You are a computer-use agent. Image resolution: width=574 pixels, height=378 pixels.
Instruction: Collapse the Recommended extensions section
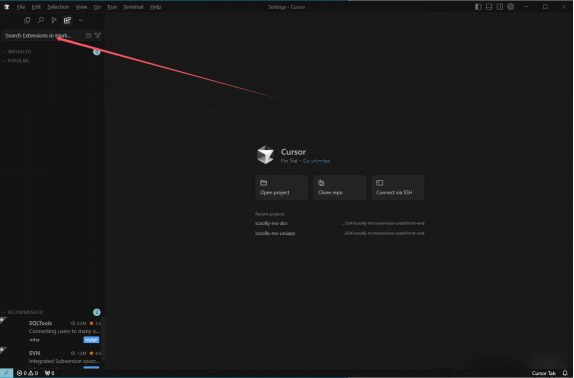(3, 312)
